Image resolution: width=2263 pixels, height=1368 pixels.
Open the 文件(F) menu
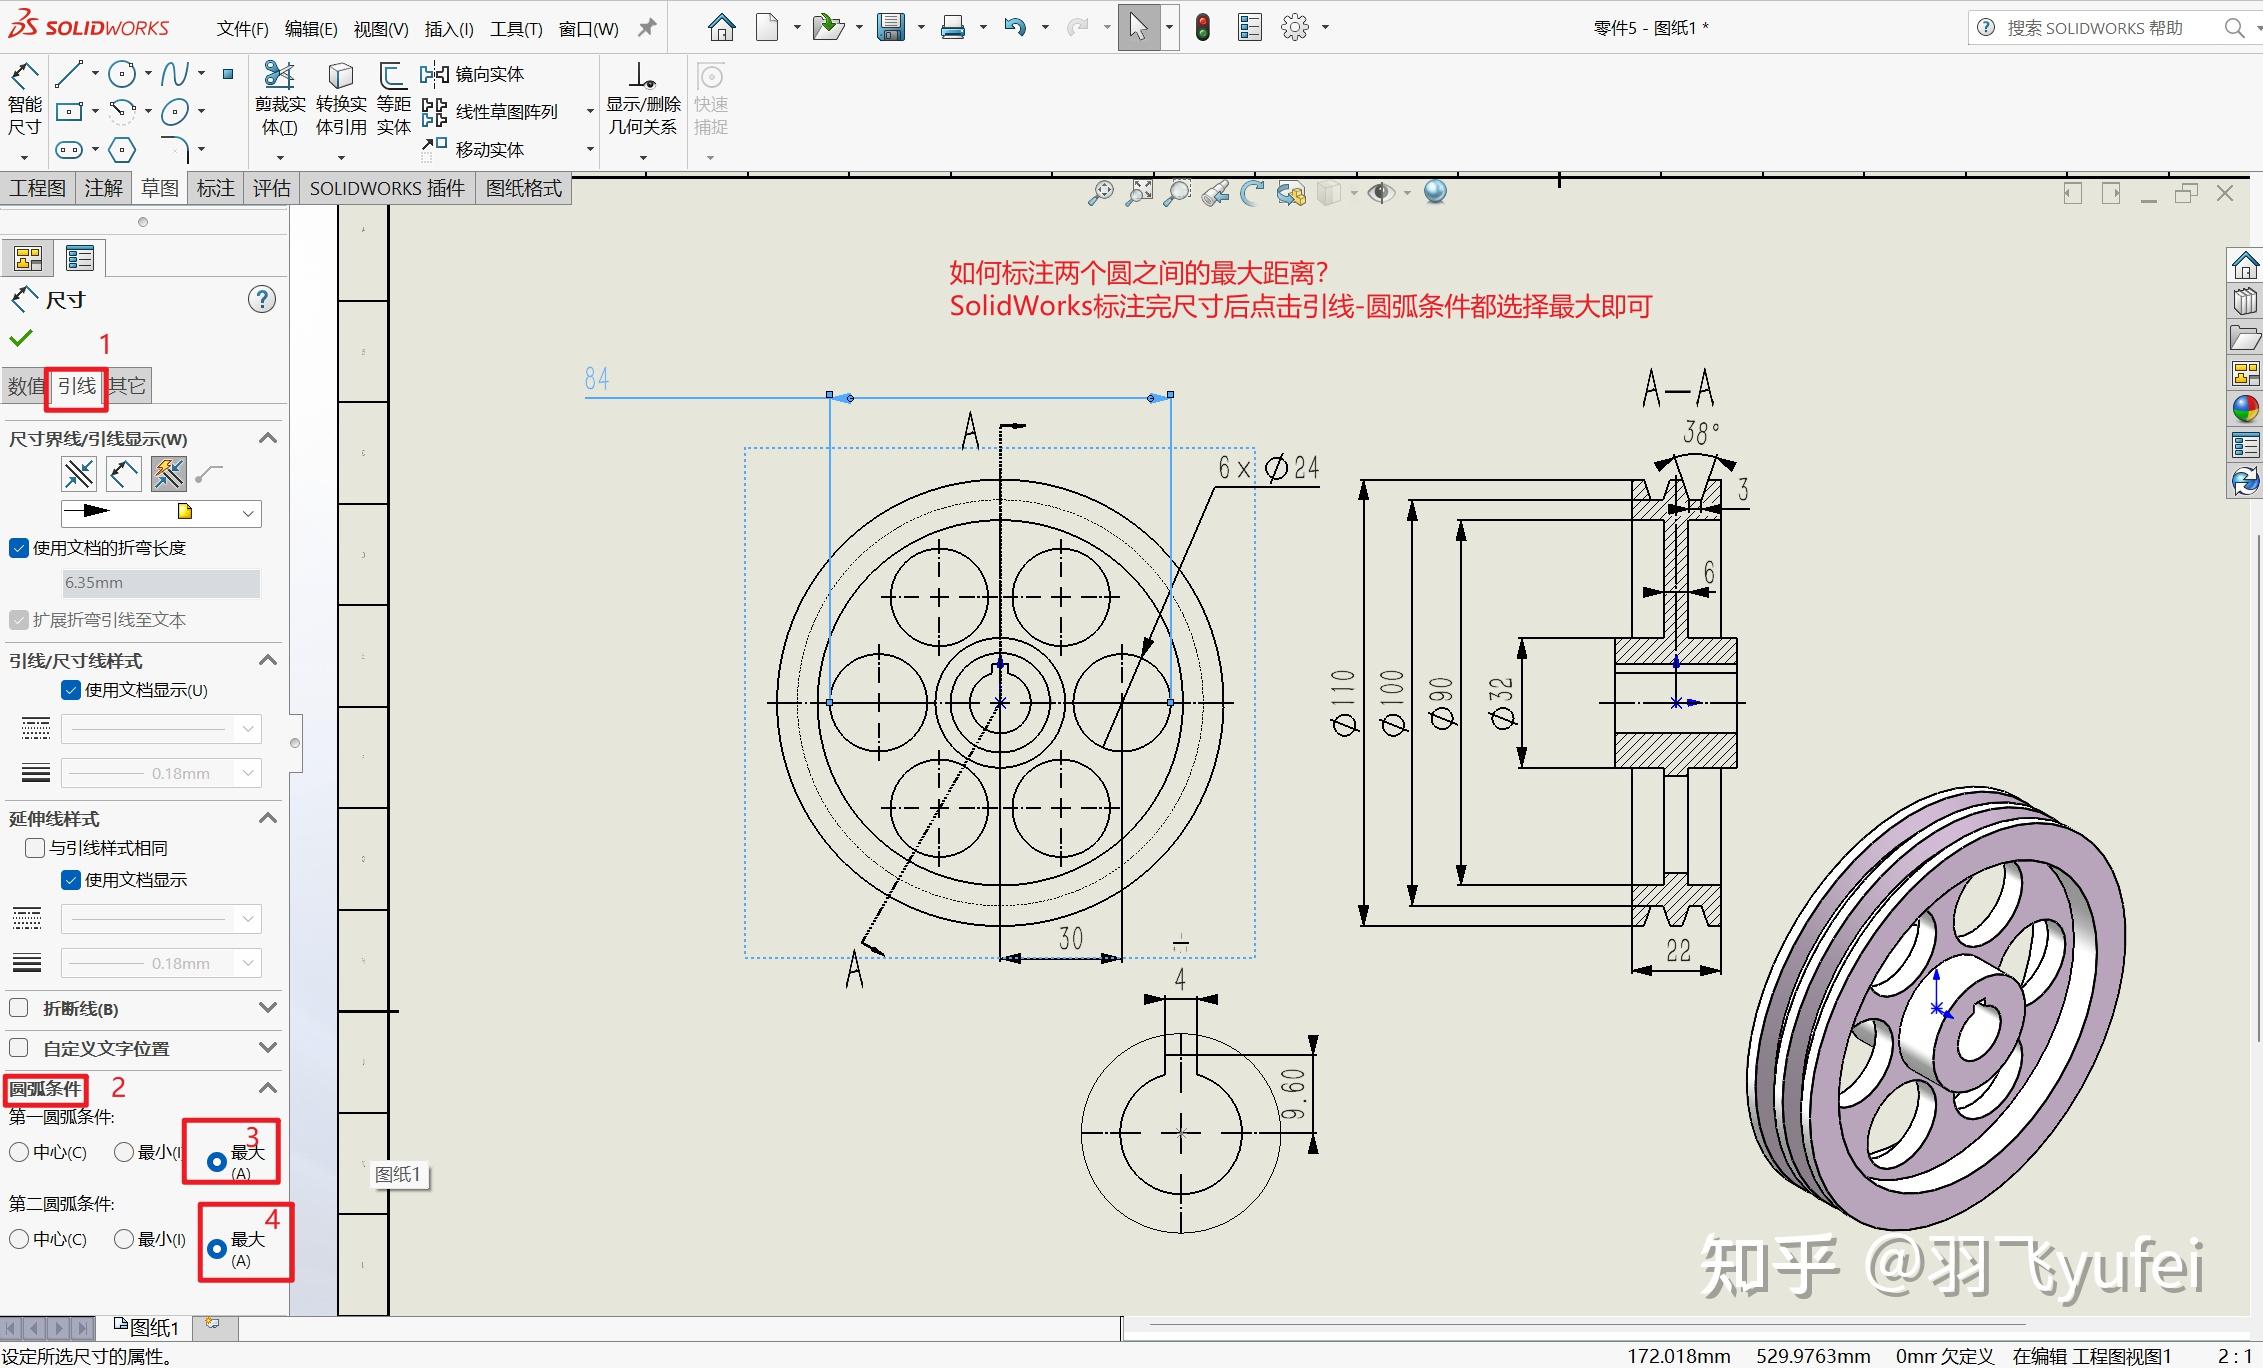tap(242, 29)
